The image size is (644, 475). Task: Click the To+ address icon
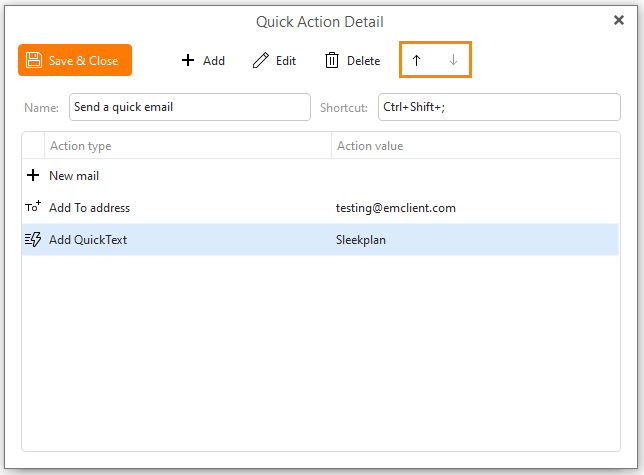pyautogui.click(x=33, y=207)
